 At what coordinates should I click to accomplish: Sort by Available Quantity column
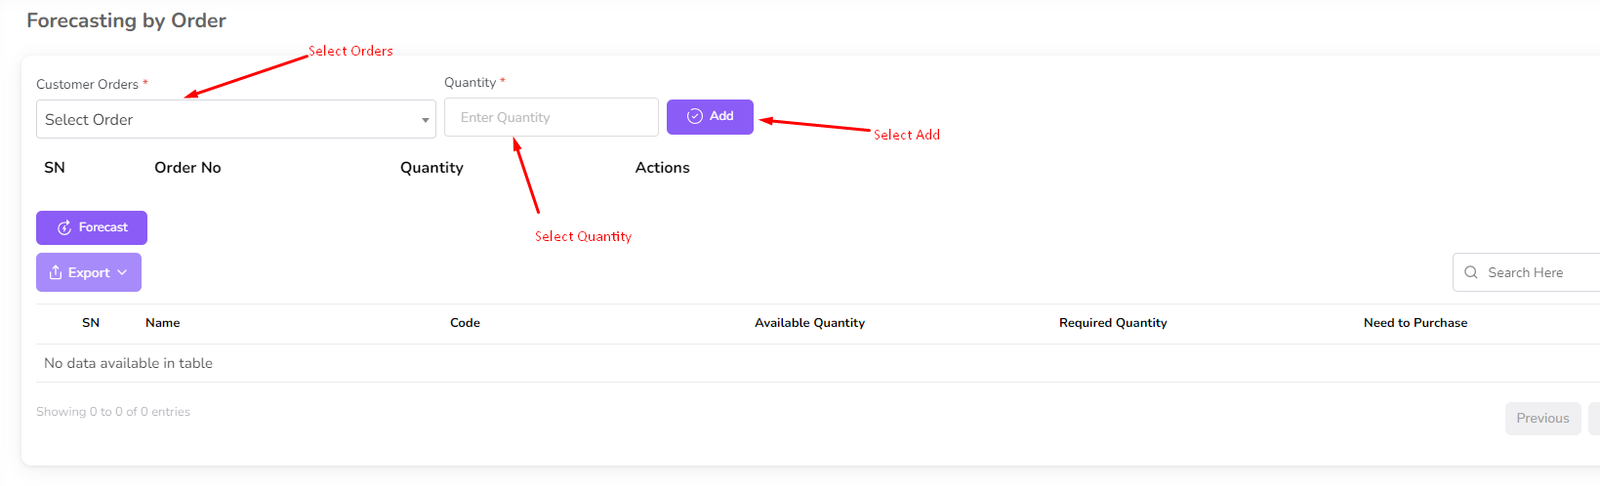(x=809, y=323)
